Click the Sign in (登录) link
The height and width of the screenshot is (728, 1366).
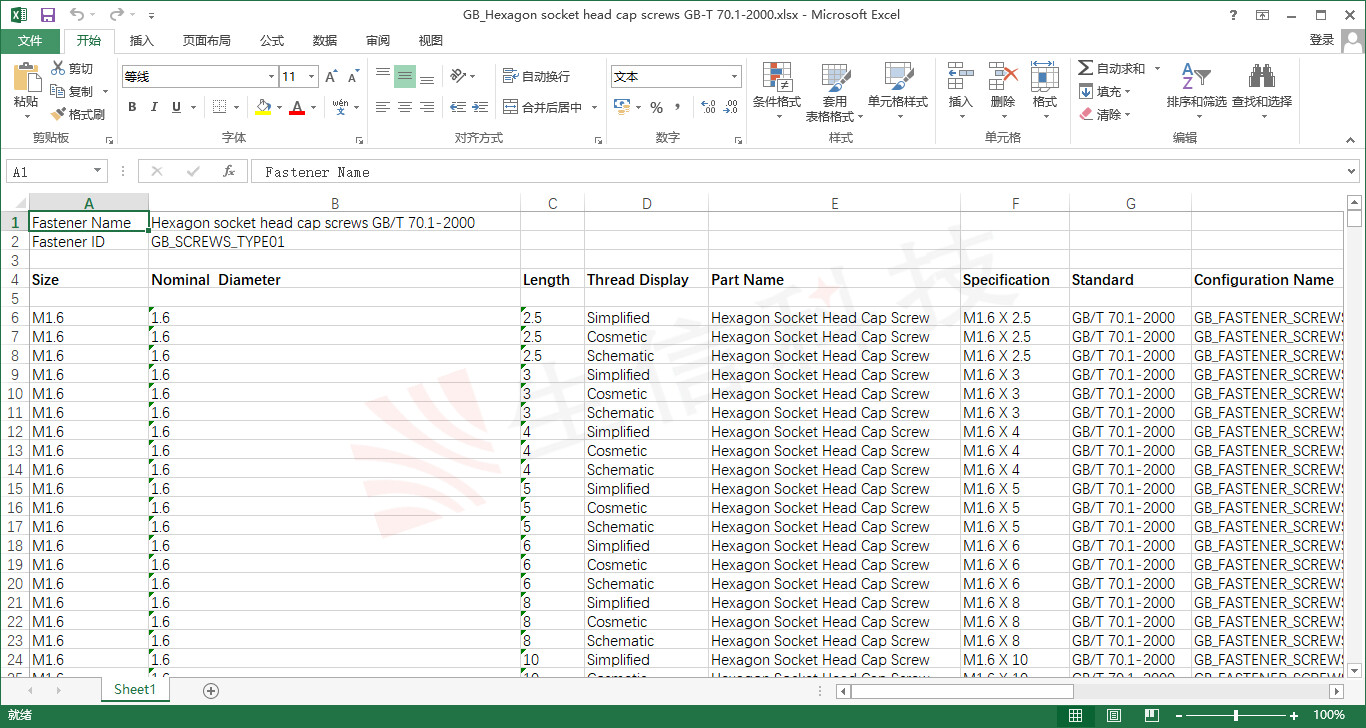[1322, 40]
